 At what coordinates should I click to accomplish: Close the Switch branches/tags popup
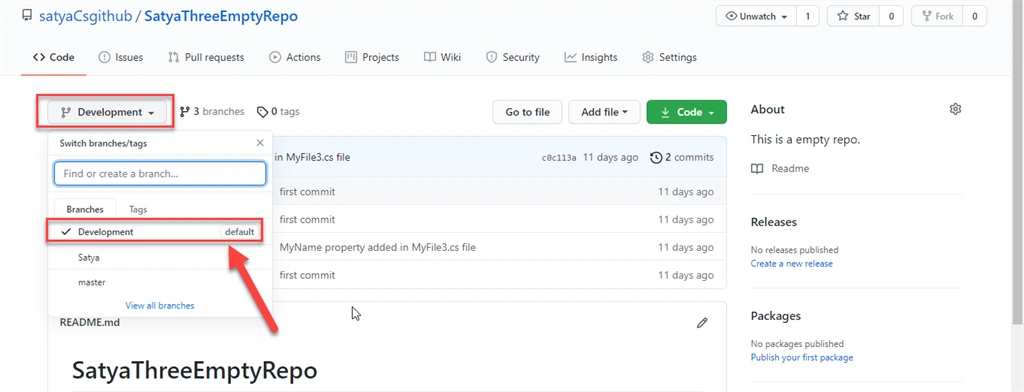pyautogui.click(x=260, y=143)
